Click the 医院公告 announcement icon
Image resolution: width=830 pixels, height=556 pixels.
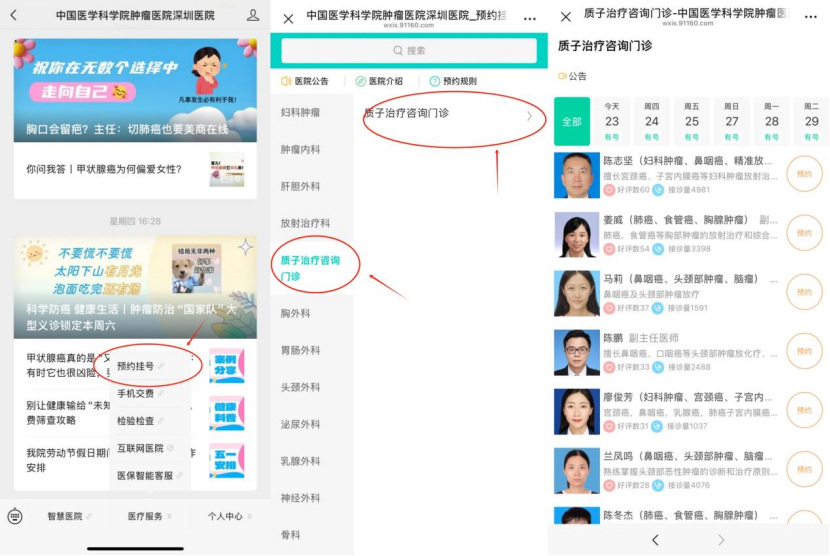coord(287,81)
